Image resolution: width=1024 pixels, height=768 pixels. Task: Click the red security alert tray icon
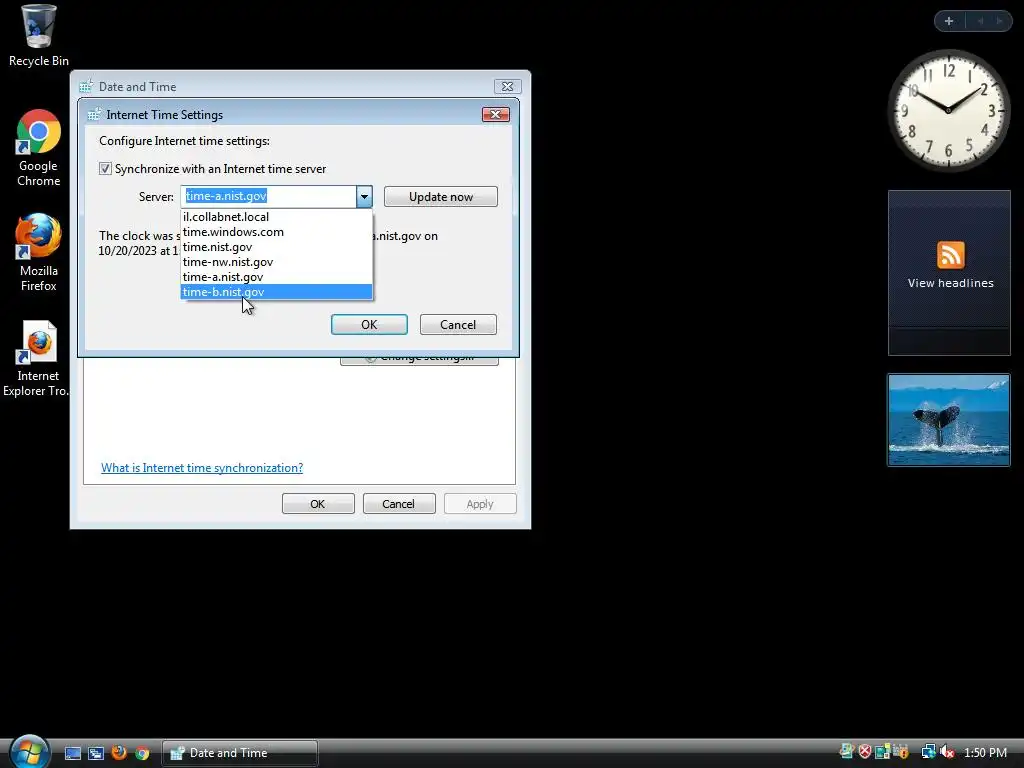(x=865, y=752)
